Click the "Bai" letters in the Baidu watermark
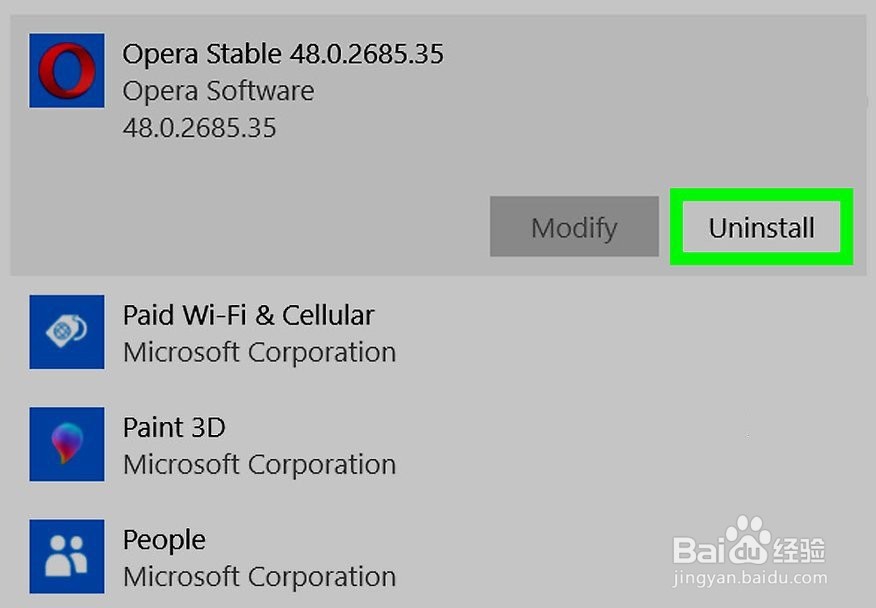The height and width of the screenshot is (608, 876). click(x=698, y=549)
